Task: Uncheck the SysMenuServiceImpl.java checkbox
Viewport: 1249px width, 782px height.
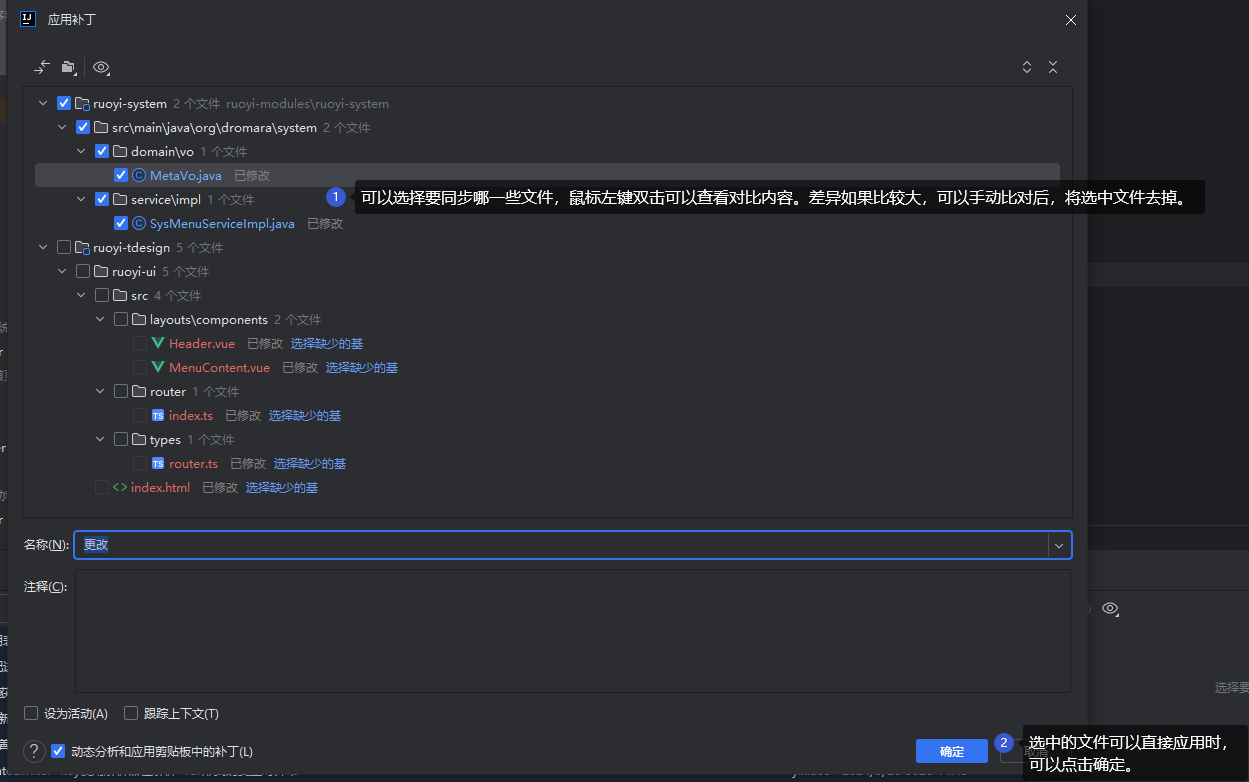Action: 121,223
